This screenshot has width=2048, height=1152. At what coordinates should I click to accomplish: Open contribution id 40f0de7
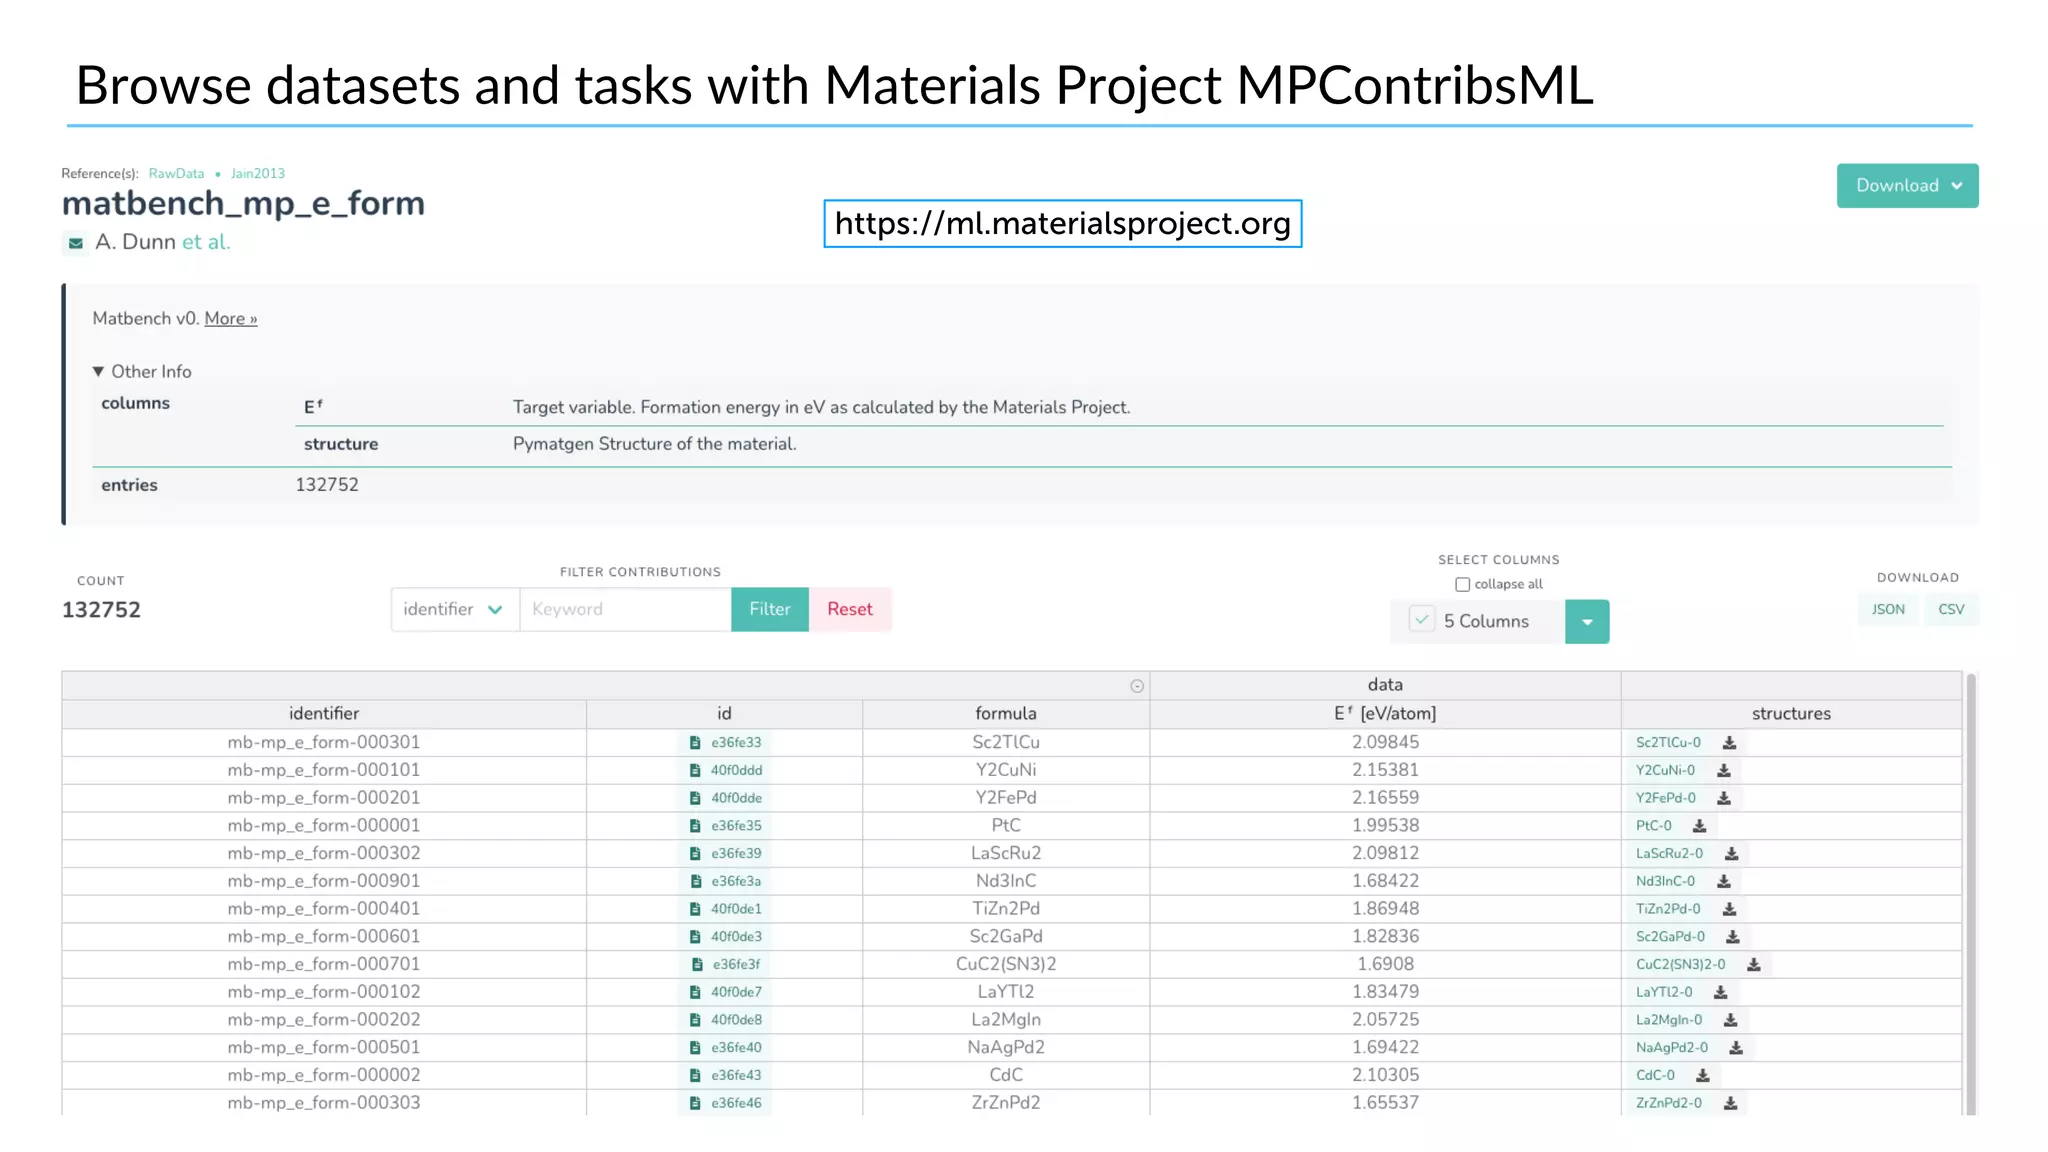736,993
